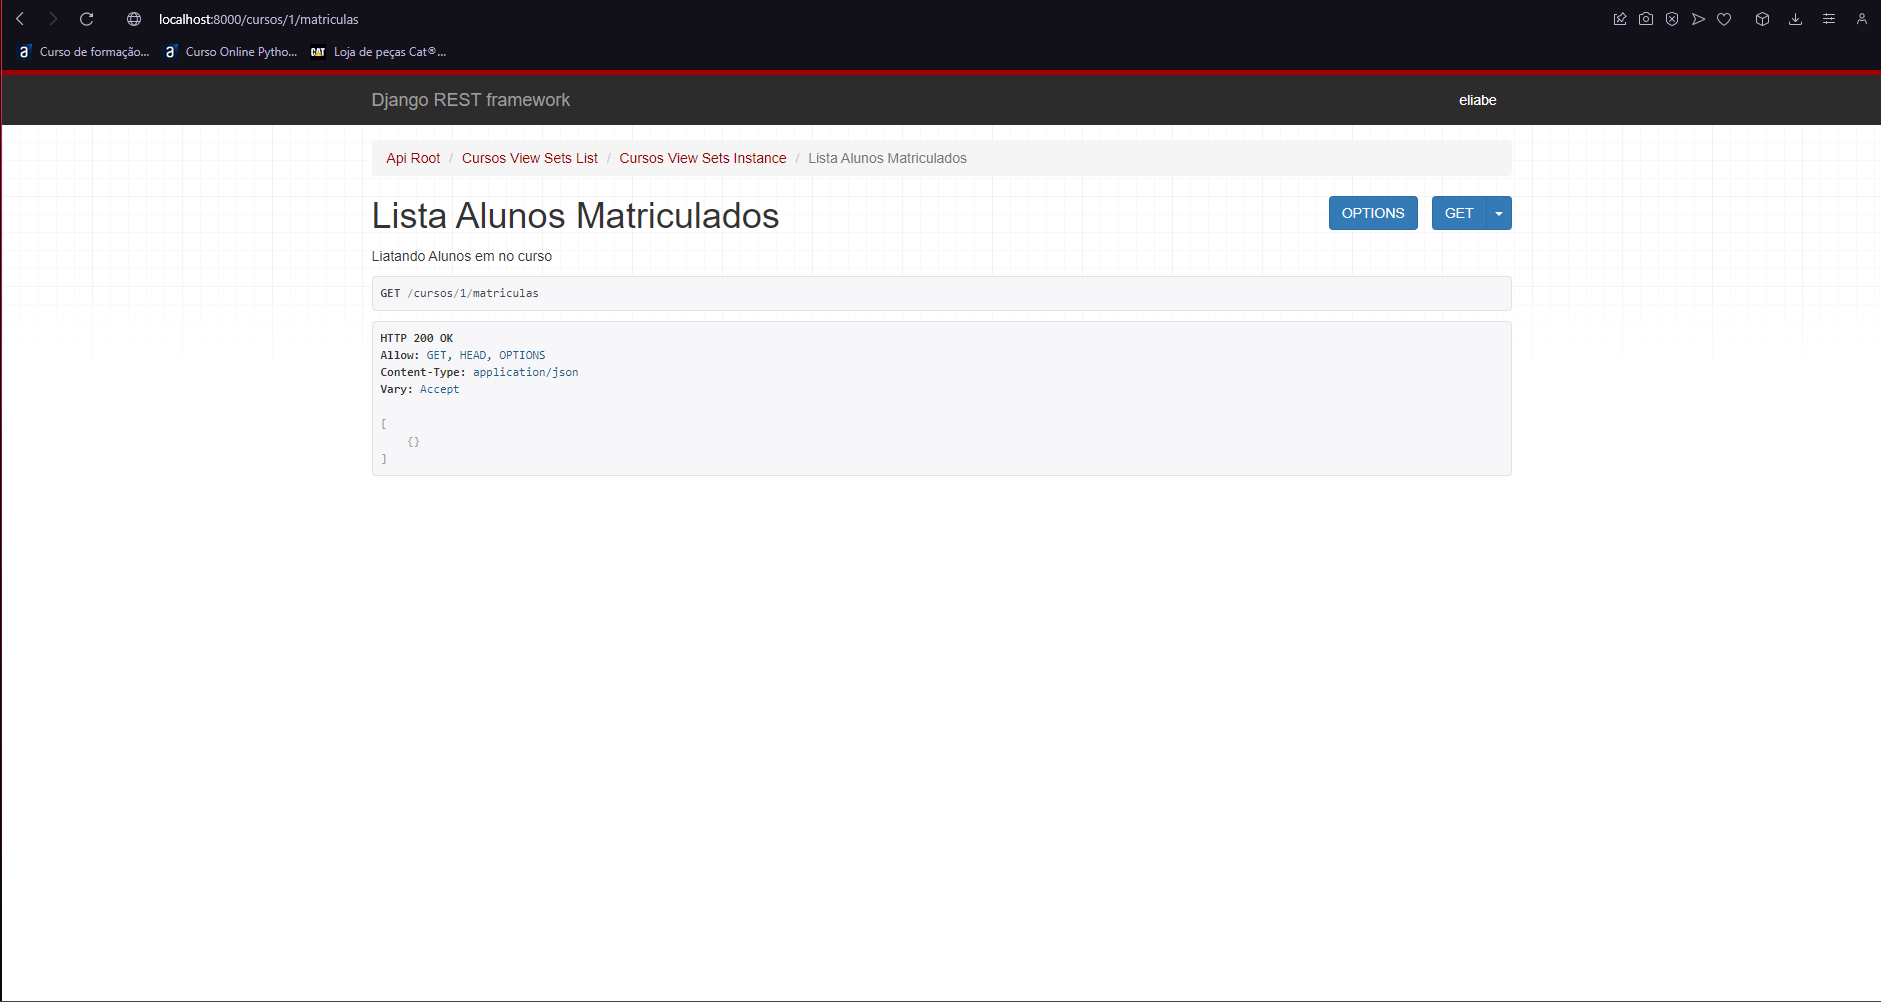Viewport: 1881px width, 1002px height.
Task: Open the Loja de peças Cat bookmark
Action: pyautogui.click(x=378, y=52)
